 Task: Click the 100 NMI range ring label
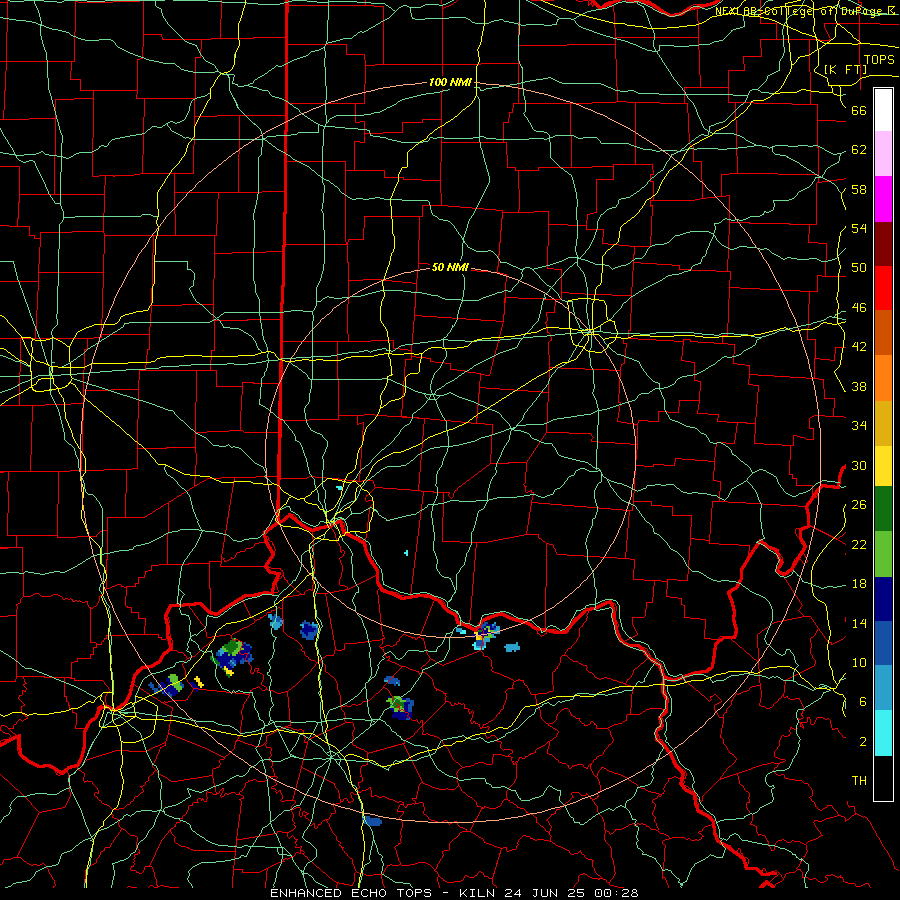tap(450, 82)
